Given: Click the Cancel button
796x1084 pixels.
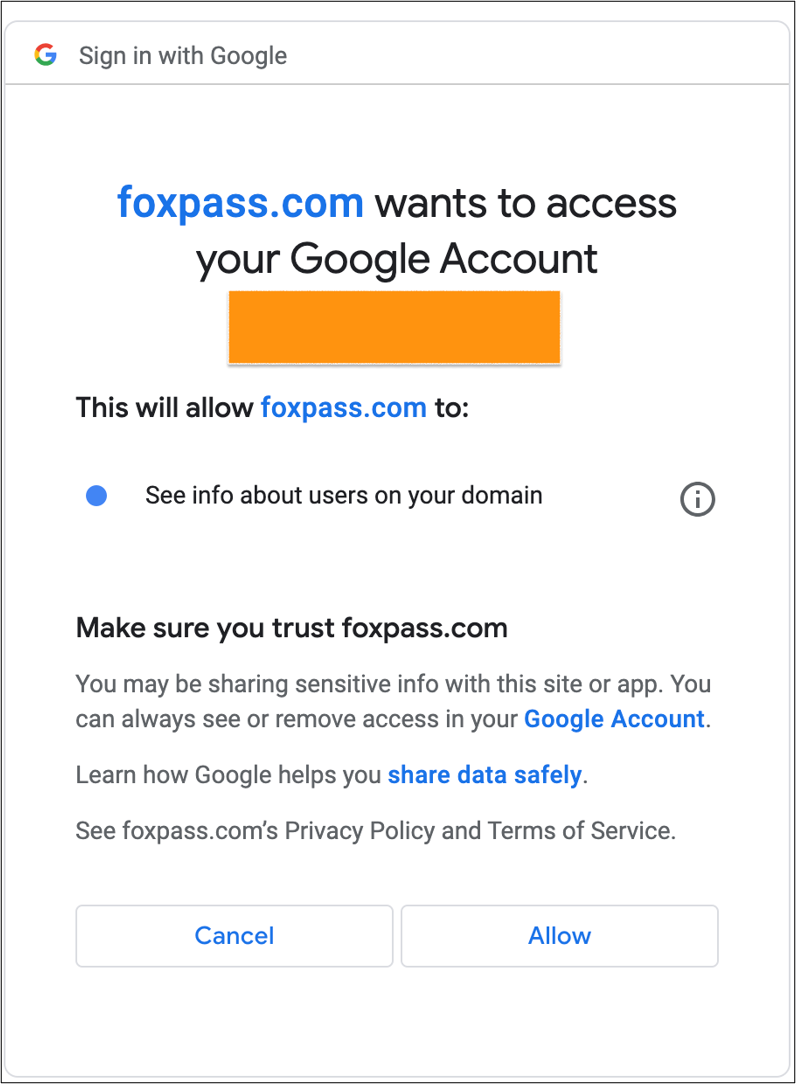Looking at the screenshot, I should 234,935.
